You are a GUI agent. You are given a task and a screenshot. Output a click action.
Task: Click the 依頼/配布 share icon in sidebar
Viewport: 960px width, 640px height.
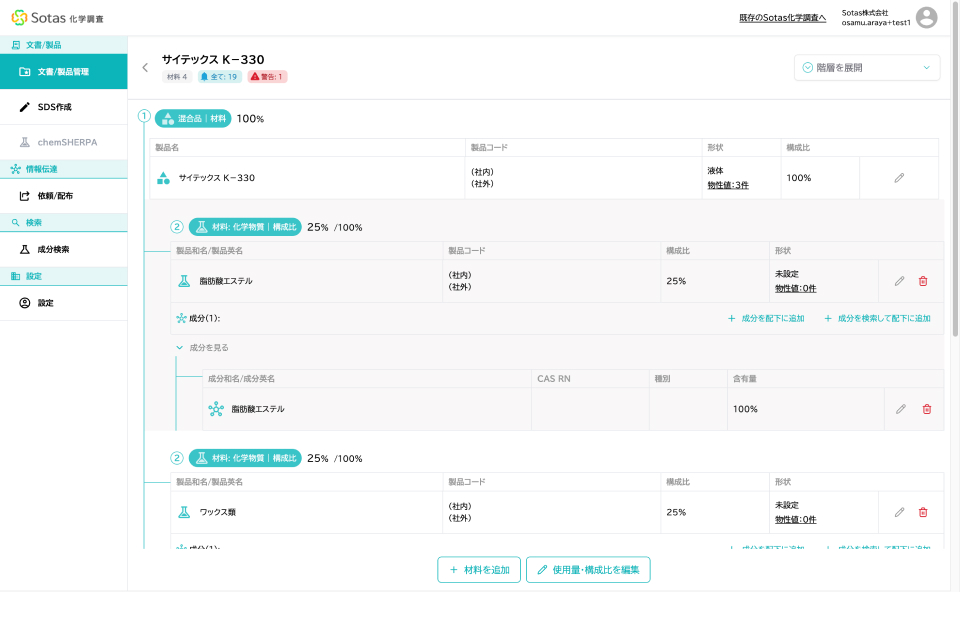coord(24,196)
